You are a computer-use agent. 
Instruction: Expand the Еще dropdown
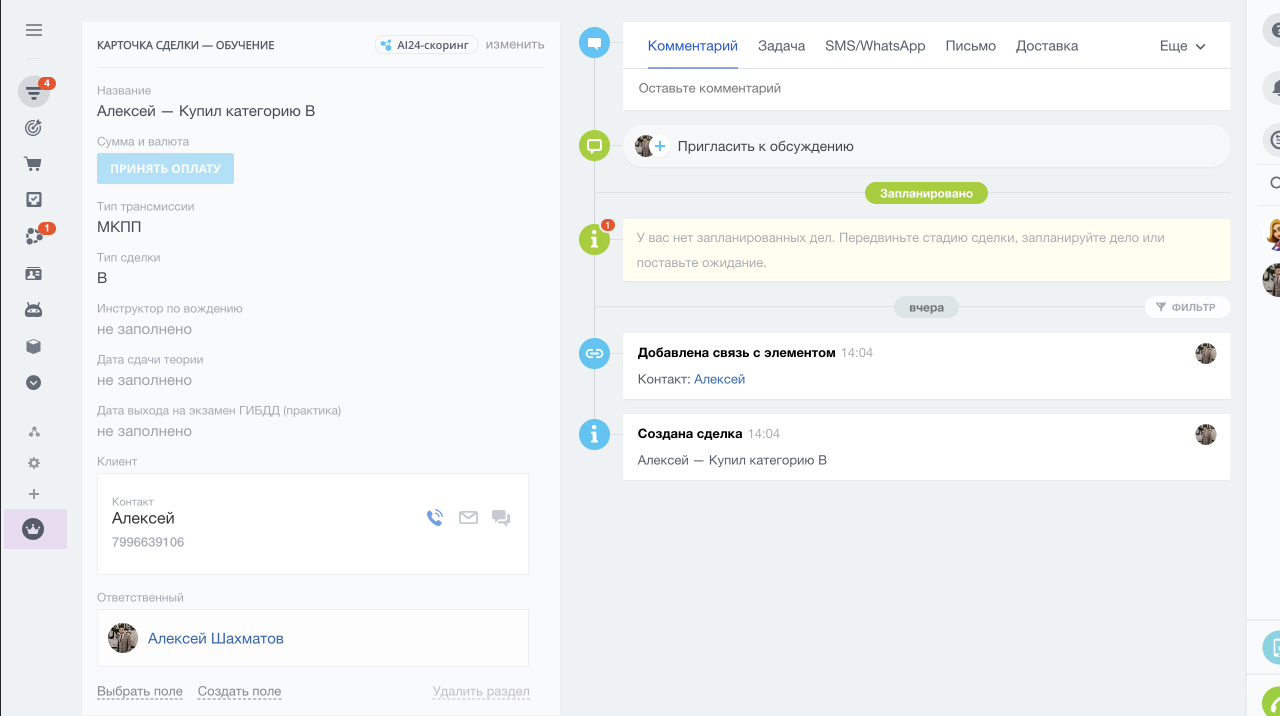point(1183,46)
